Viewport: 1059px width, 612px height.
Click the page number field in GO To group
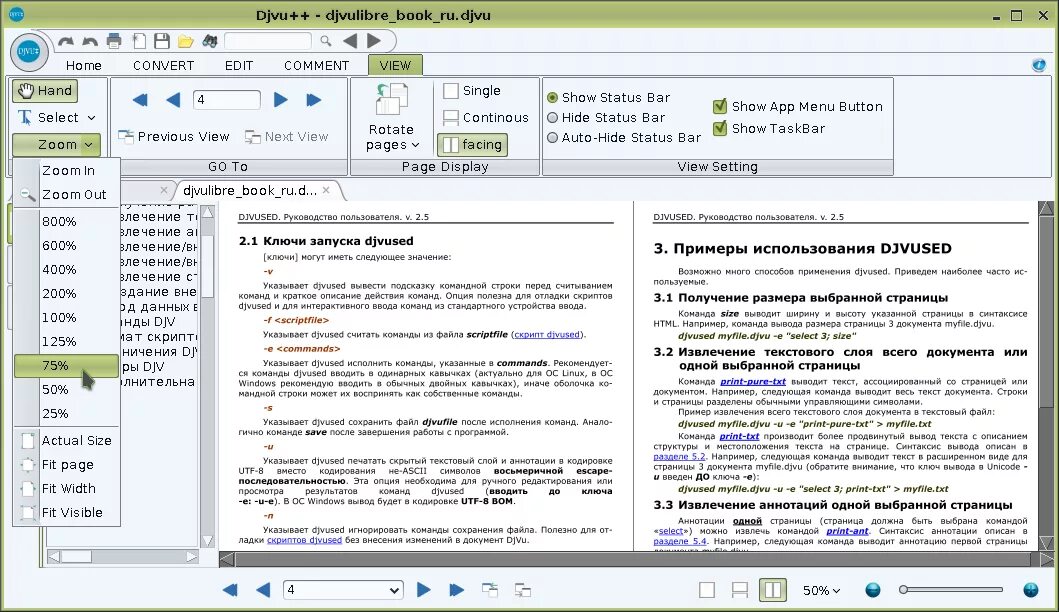(226, 100)
